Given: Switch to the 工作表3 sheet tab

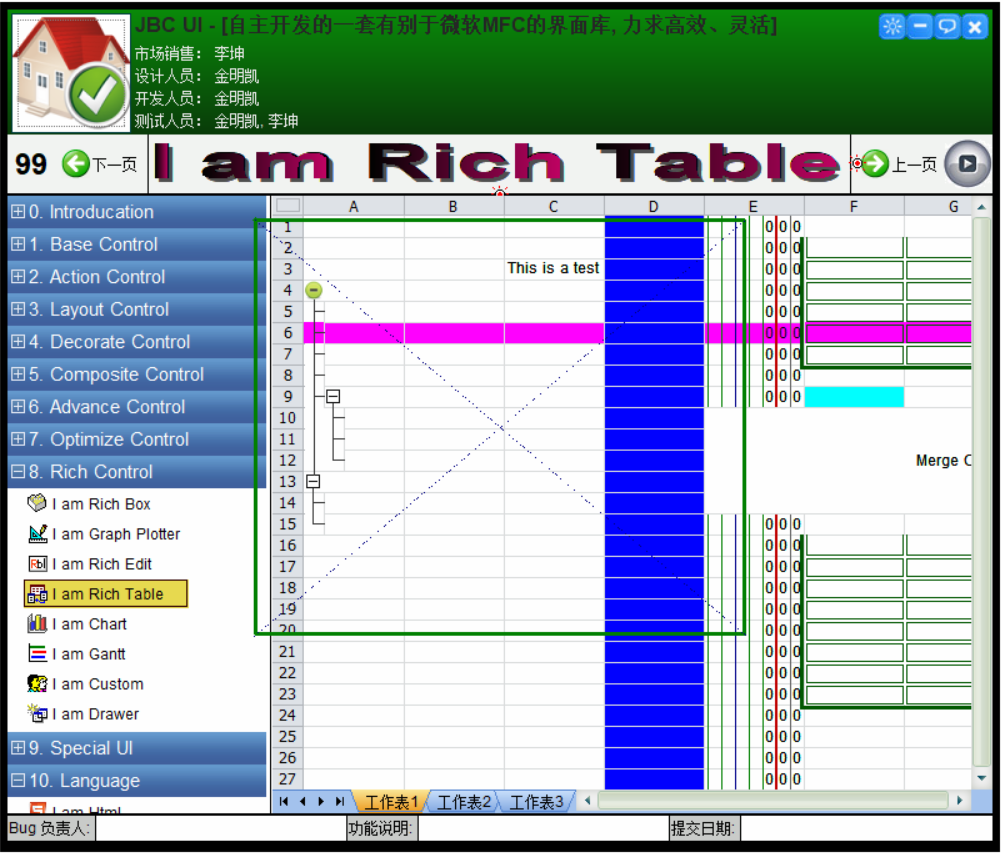Looking at the screenshot, I should (x=536, y=802).
